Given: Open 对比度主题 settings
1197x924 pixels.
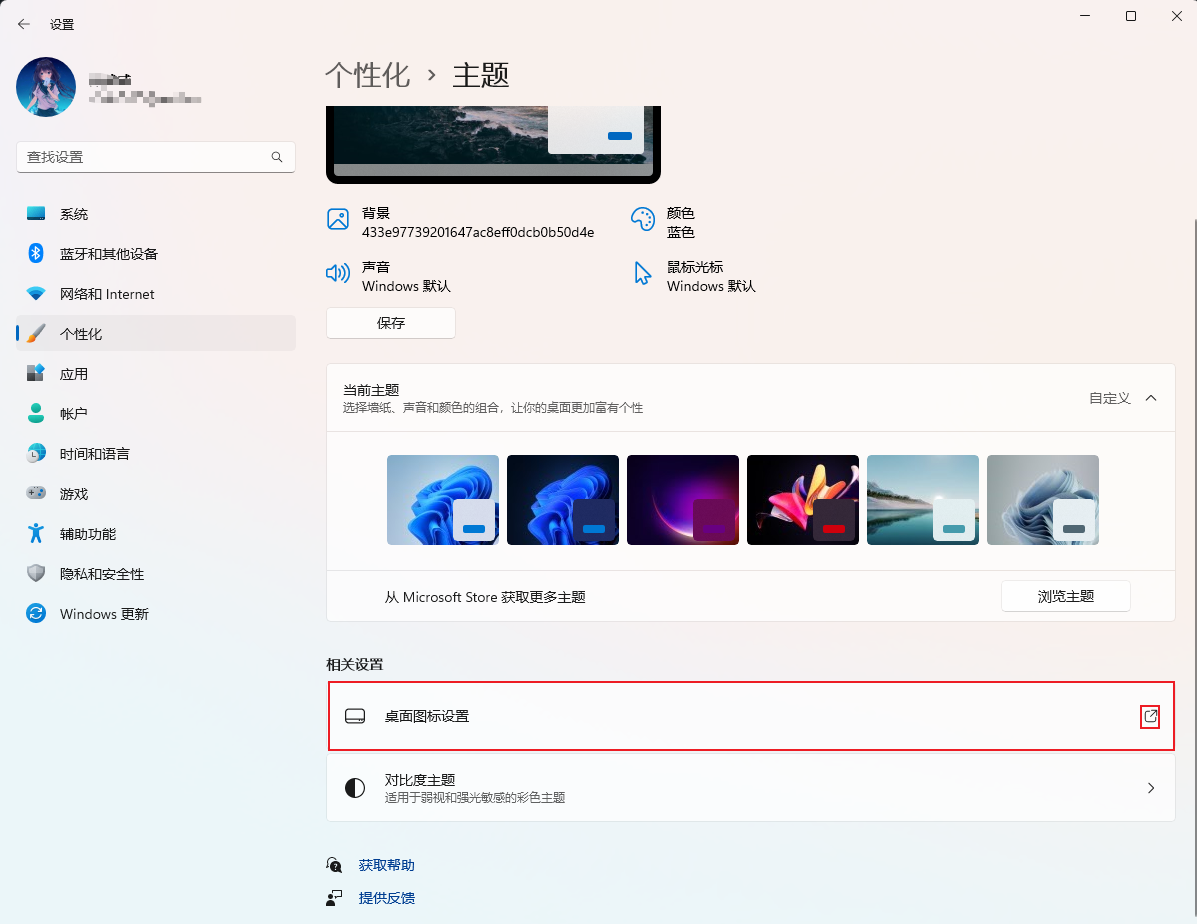Looking at the screenshot, I should [751, 788].
